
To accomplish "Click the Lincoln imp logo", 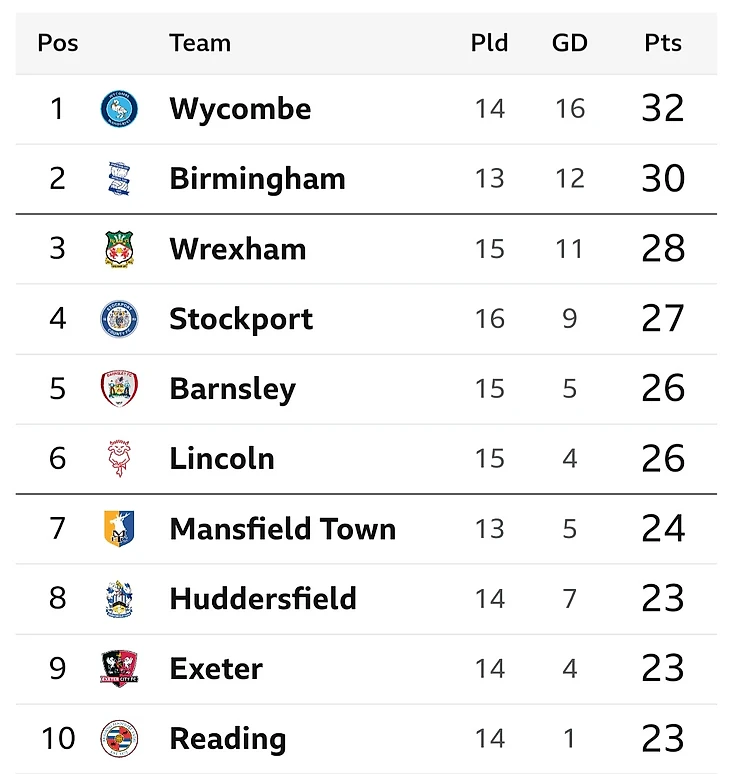I will pyautogui.click(x=119, y=459).
